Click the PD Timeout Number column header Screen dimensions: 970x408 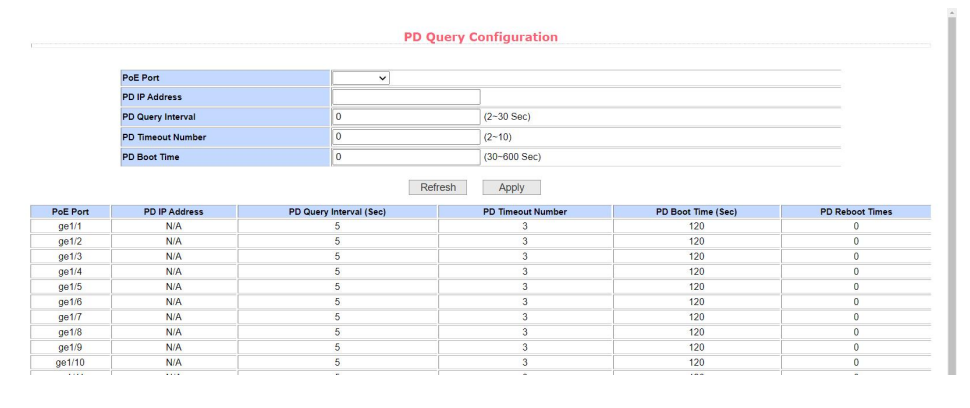click(x=525, y=211)
